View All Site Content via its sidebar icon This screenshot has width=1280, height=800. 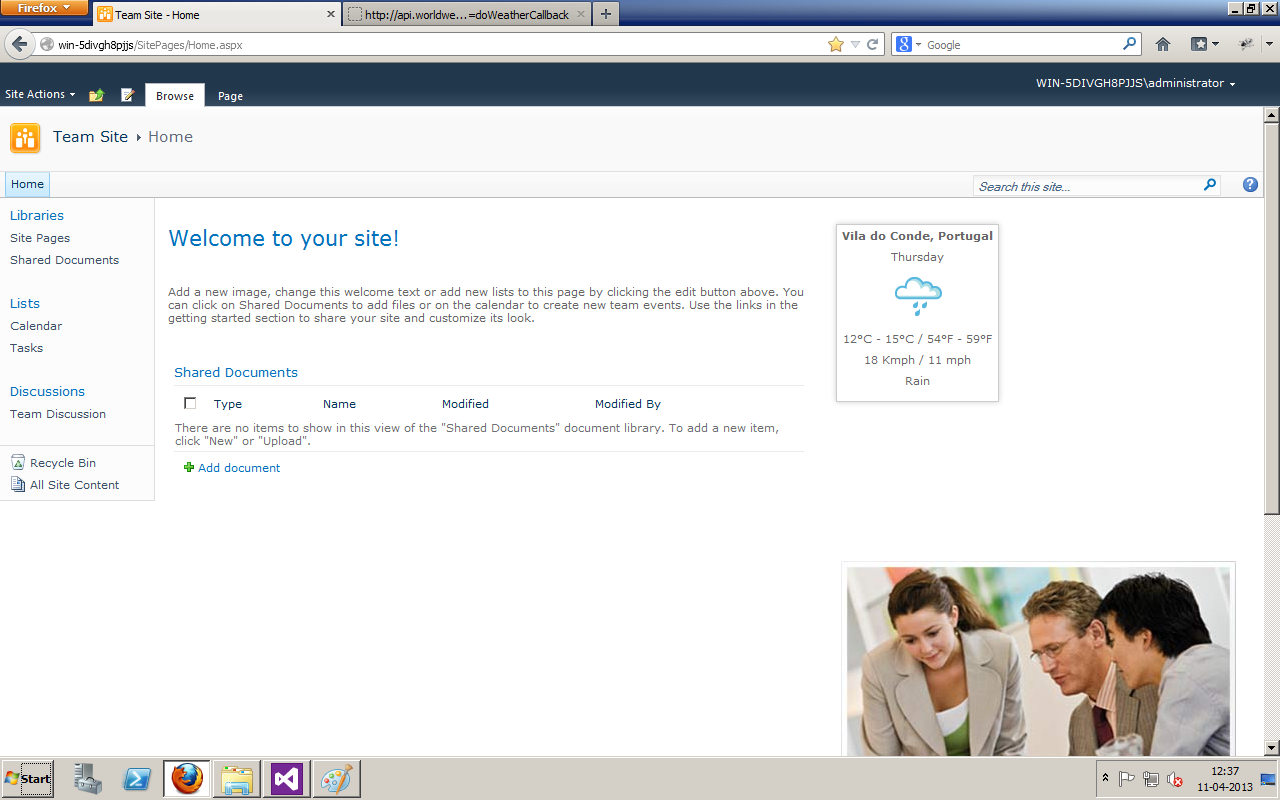tap(17, 484)
